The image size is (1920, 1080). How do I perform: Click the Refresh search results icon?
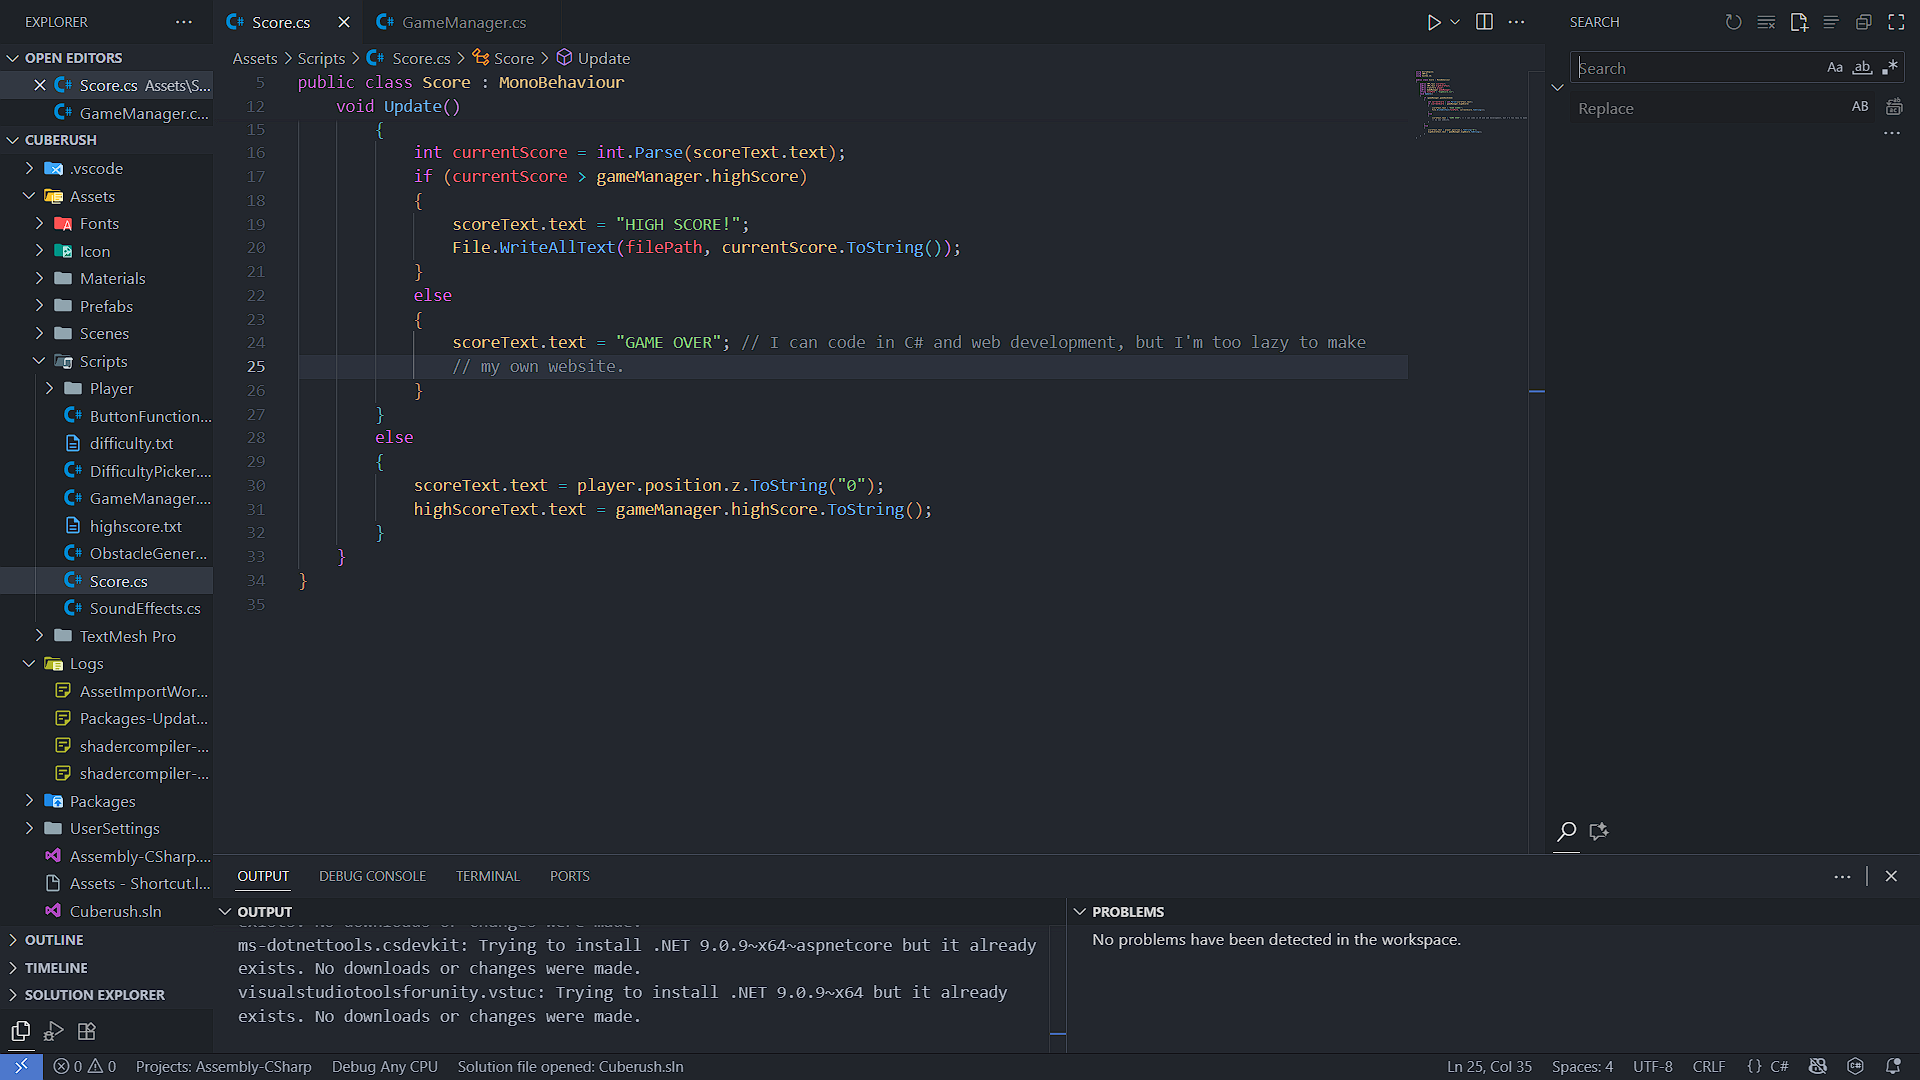click(x=1733, y=22)
